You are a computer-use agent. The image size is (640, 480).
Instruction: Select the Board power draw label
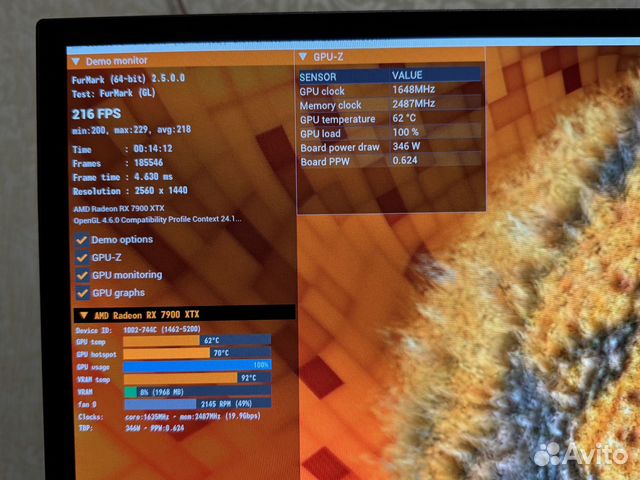pyautogui.click(x=340, y=148)
